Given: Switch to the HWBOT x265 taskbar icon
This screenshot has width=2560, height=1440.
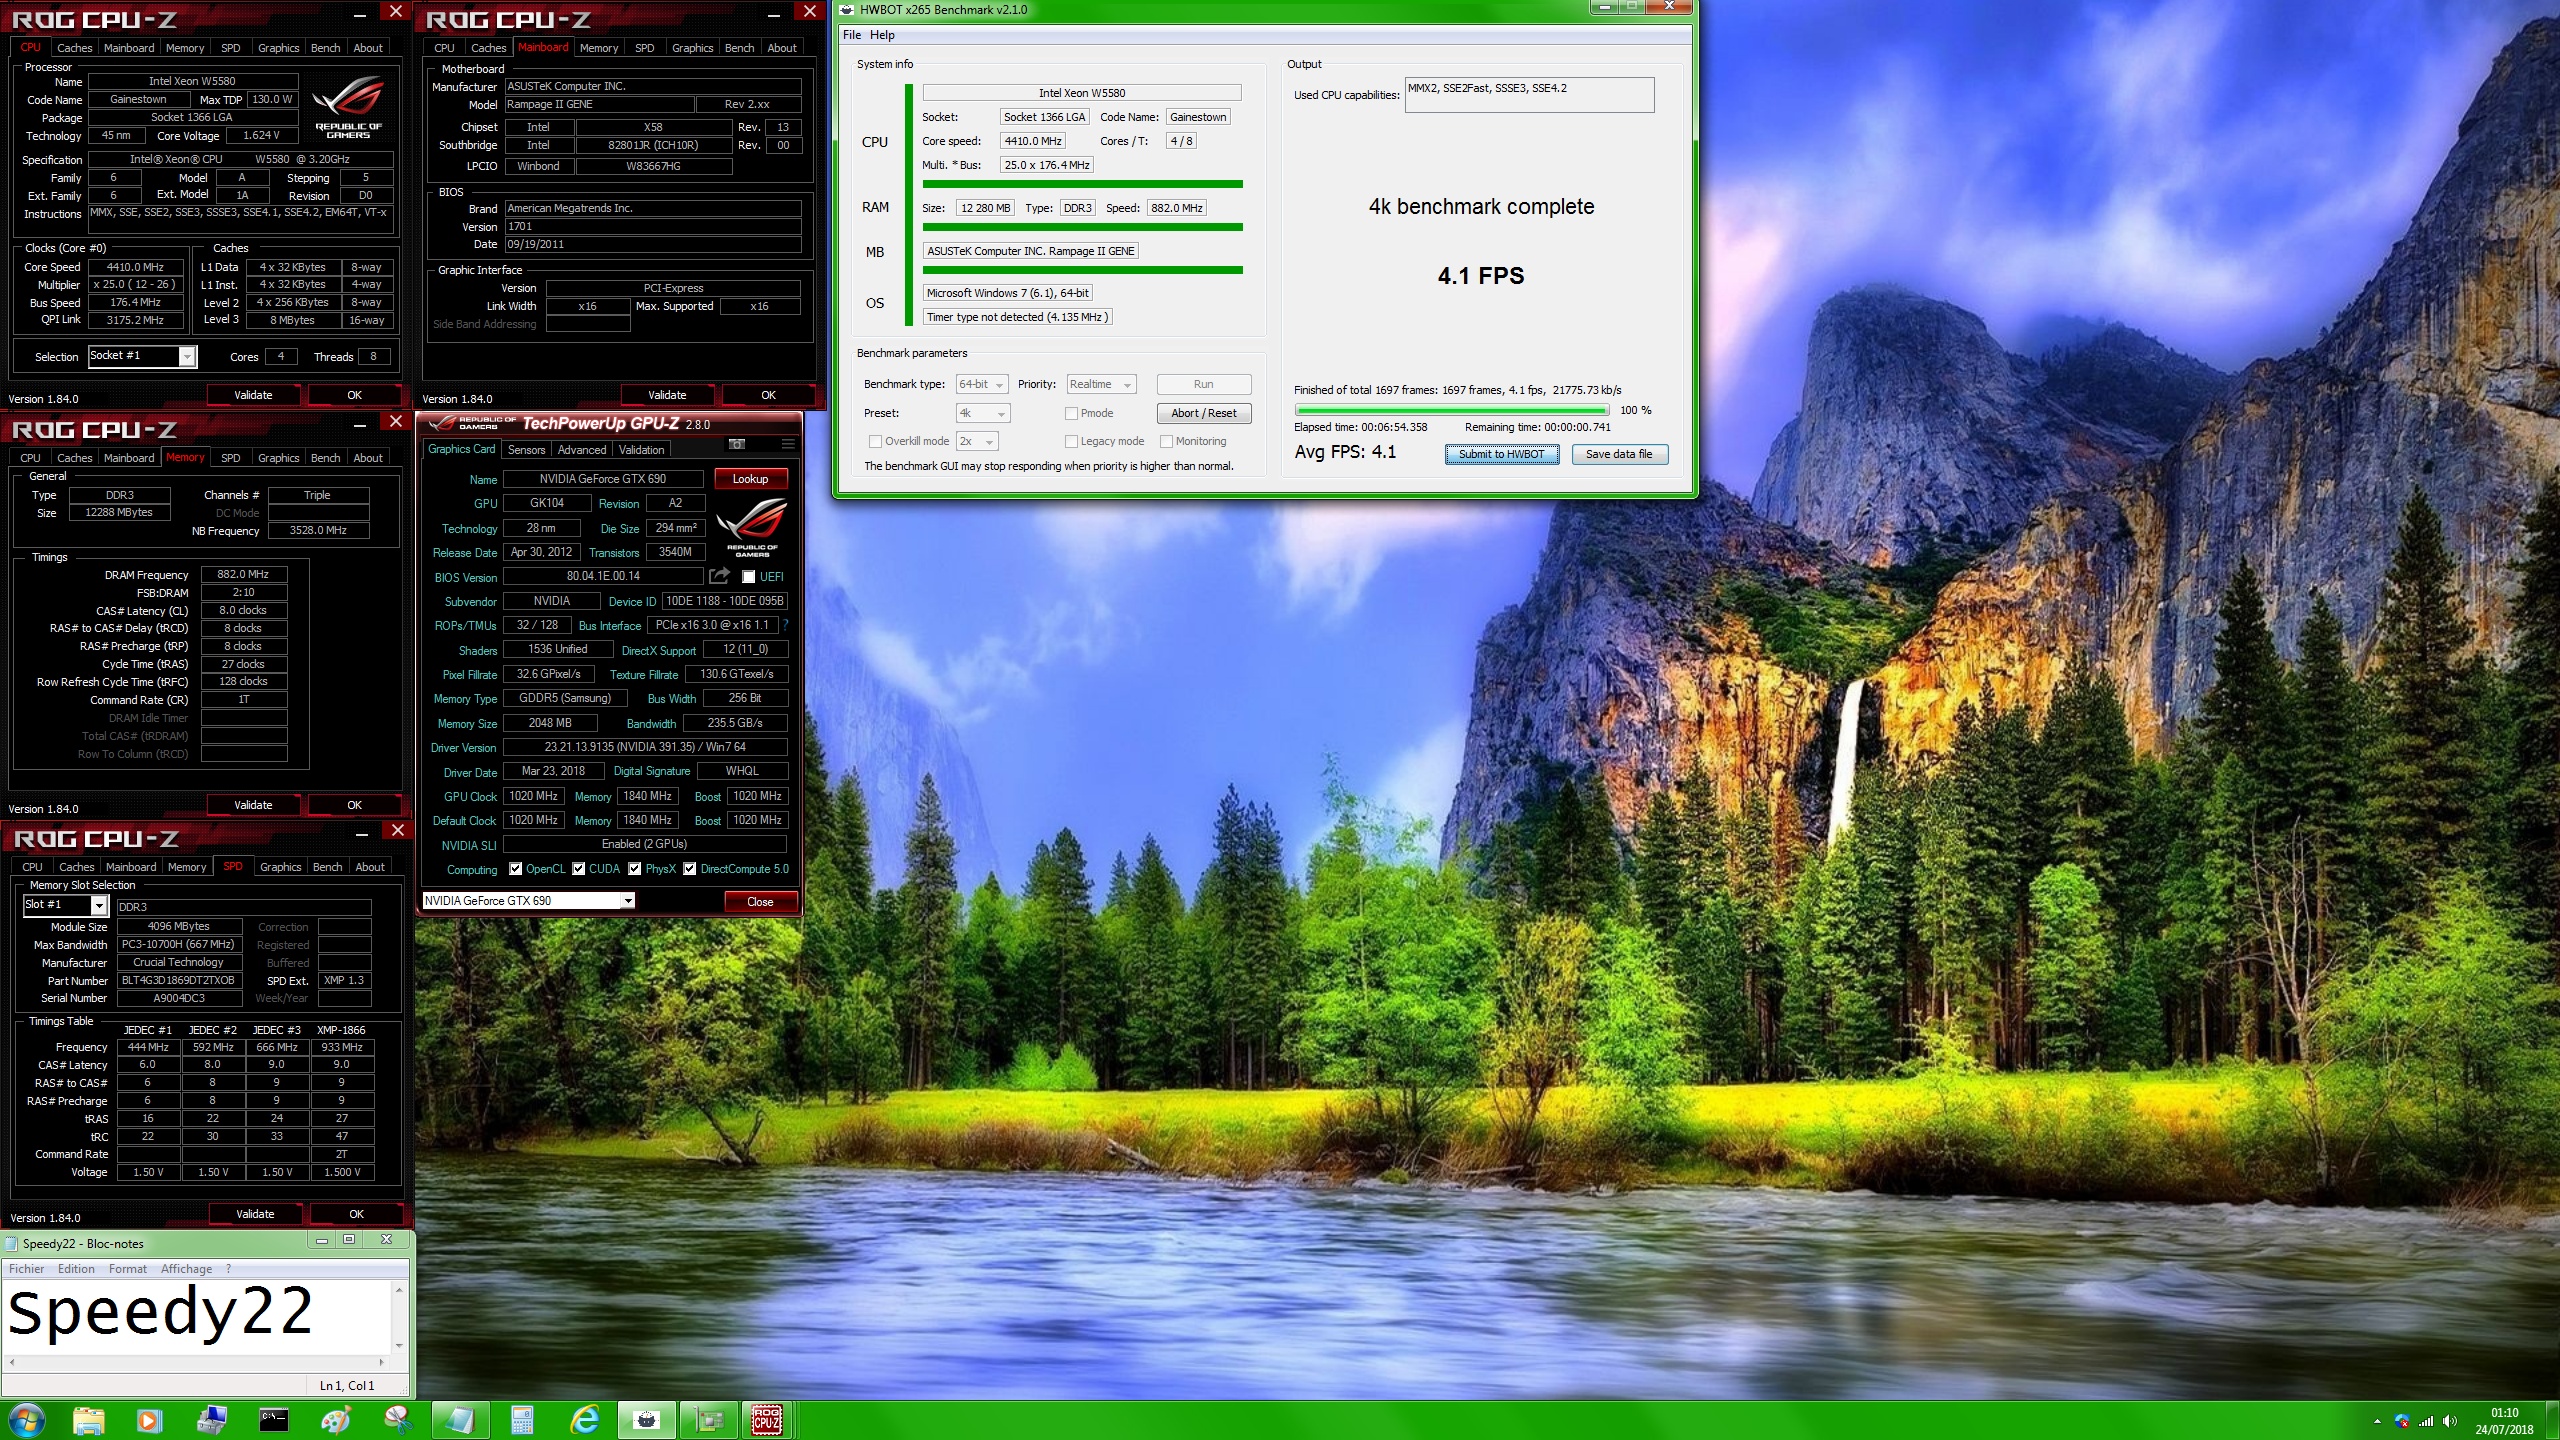Looking at the screenshot, I should tap(647, 1420).
